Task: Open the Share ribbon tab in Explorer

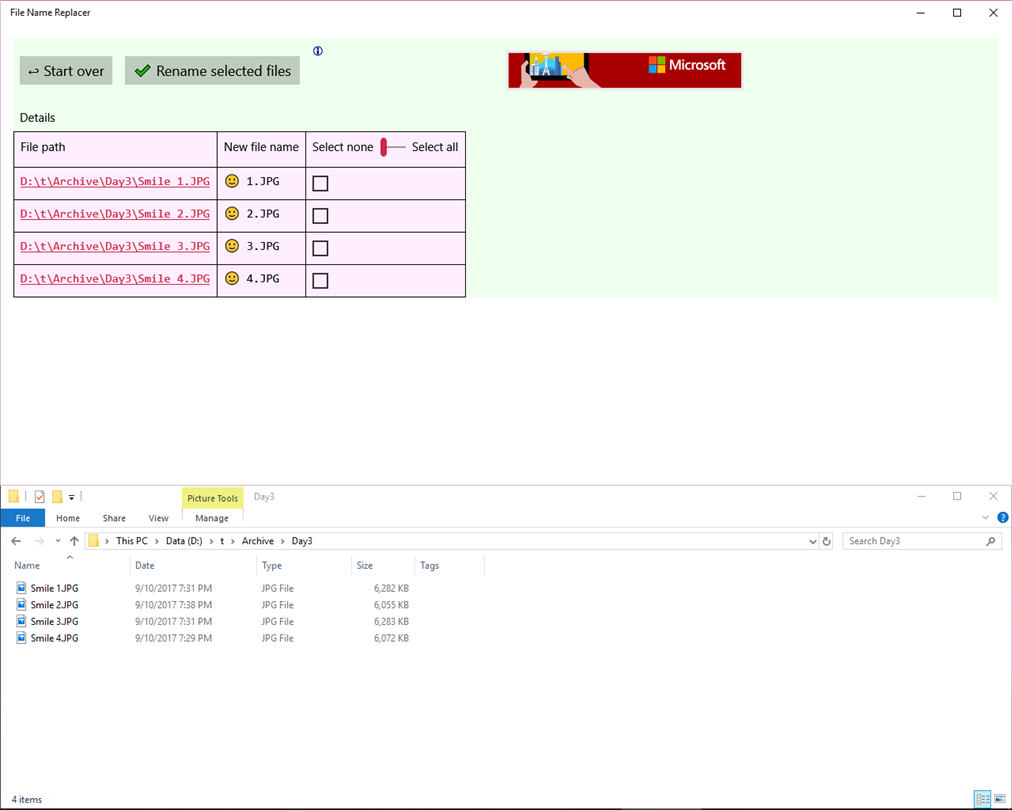Action: coord(114,518)
